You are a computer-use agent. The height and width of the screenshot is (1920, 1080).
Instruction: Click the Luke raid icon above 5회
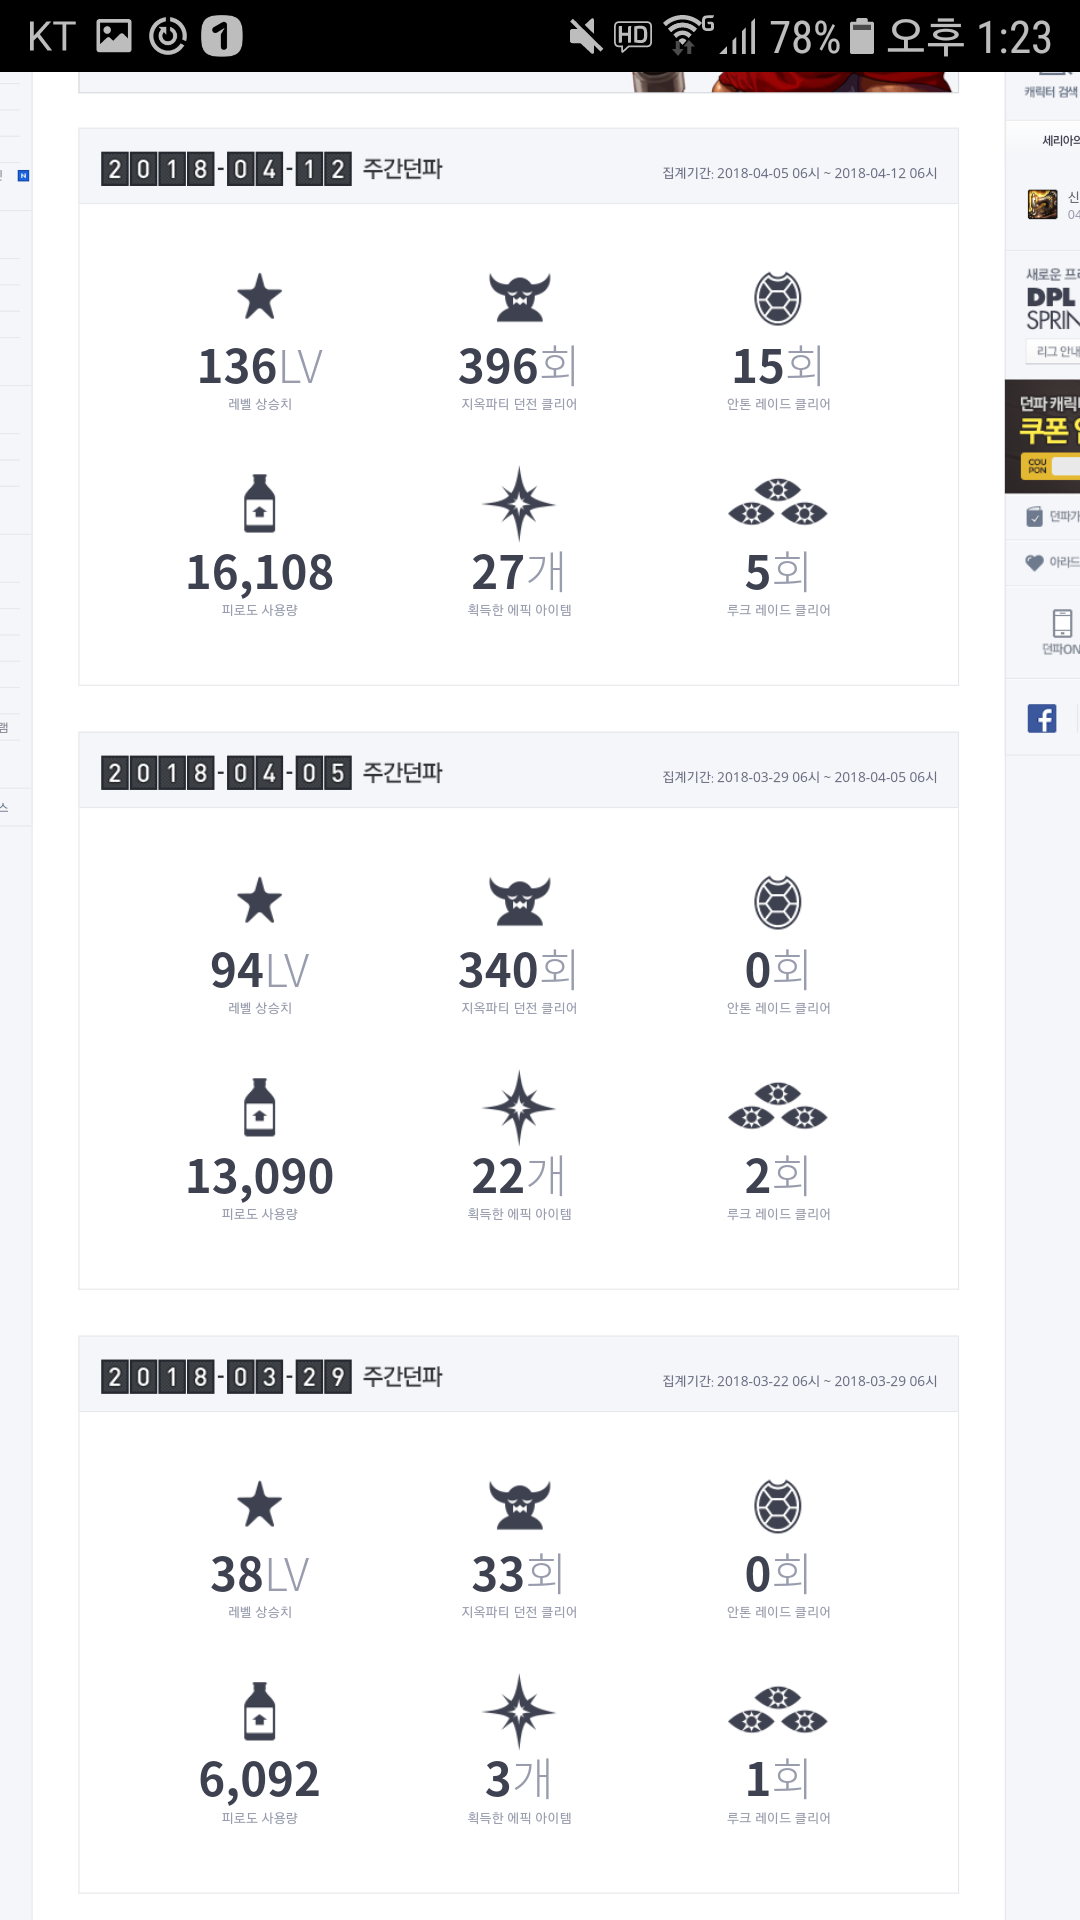(x=778, y=503)
